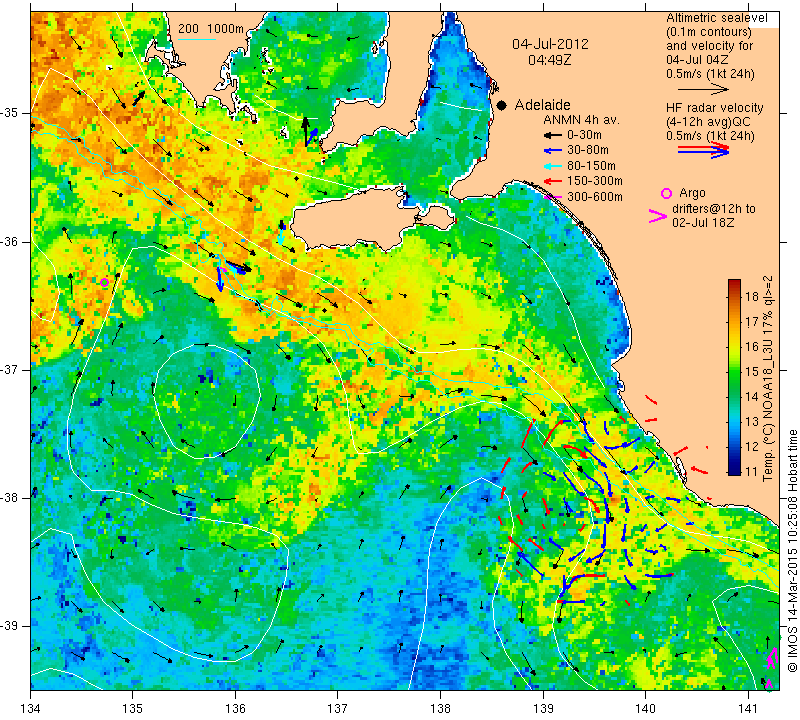Click the dark red top of temperature colorbar
The width and height of the screenshot is (800, 720).
(x=734, y=283)
